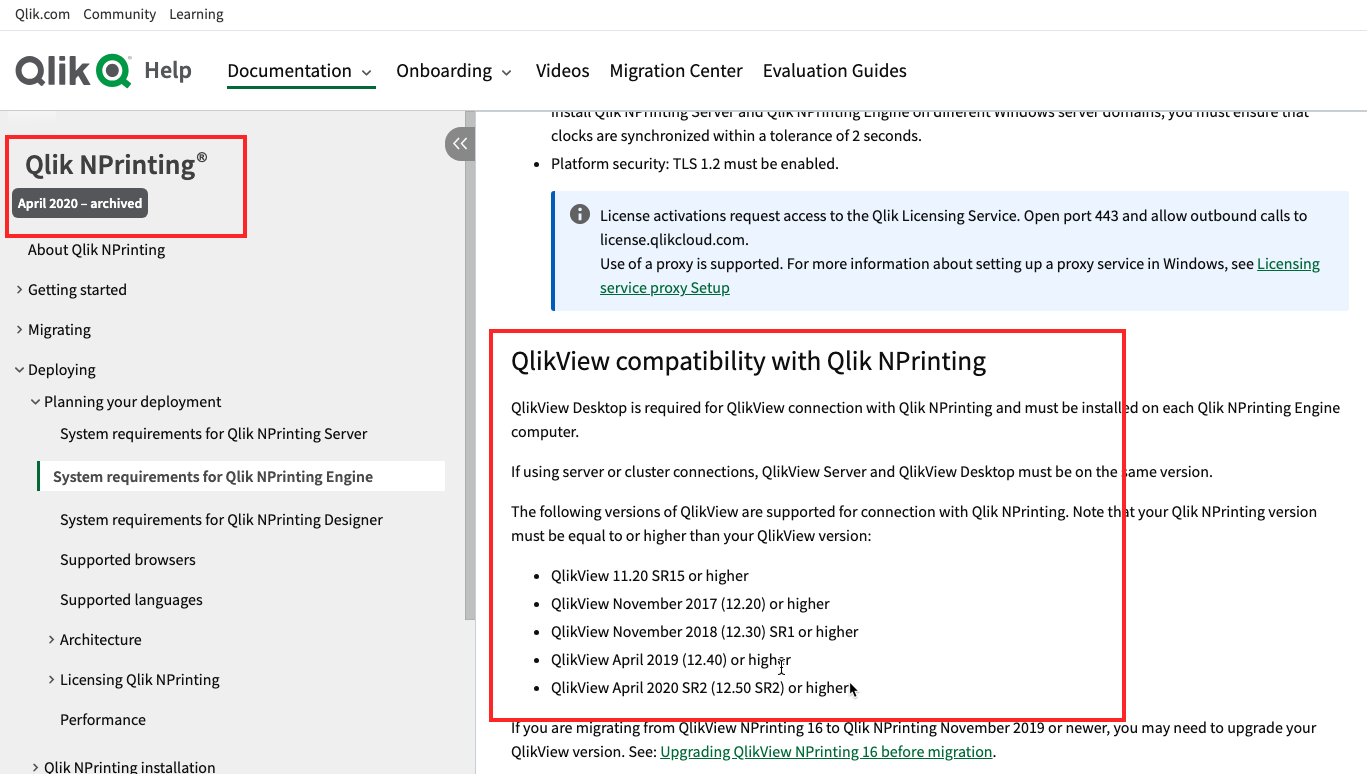Open the Qlik.com link in top bar
Screen dimensions: 1367x774
coord(43,14)
